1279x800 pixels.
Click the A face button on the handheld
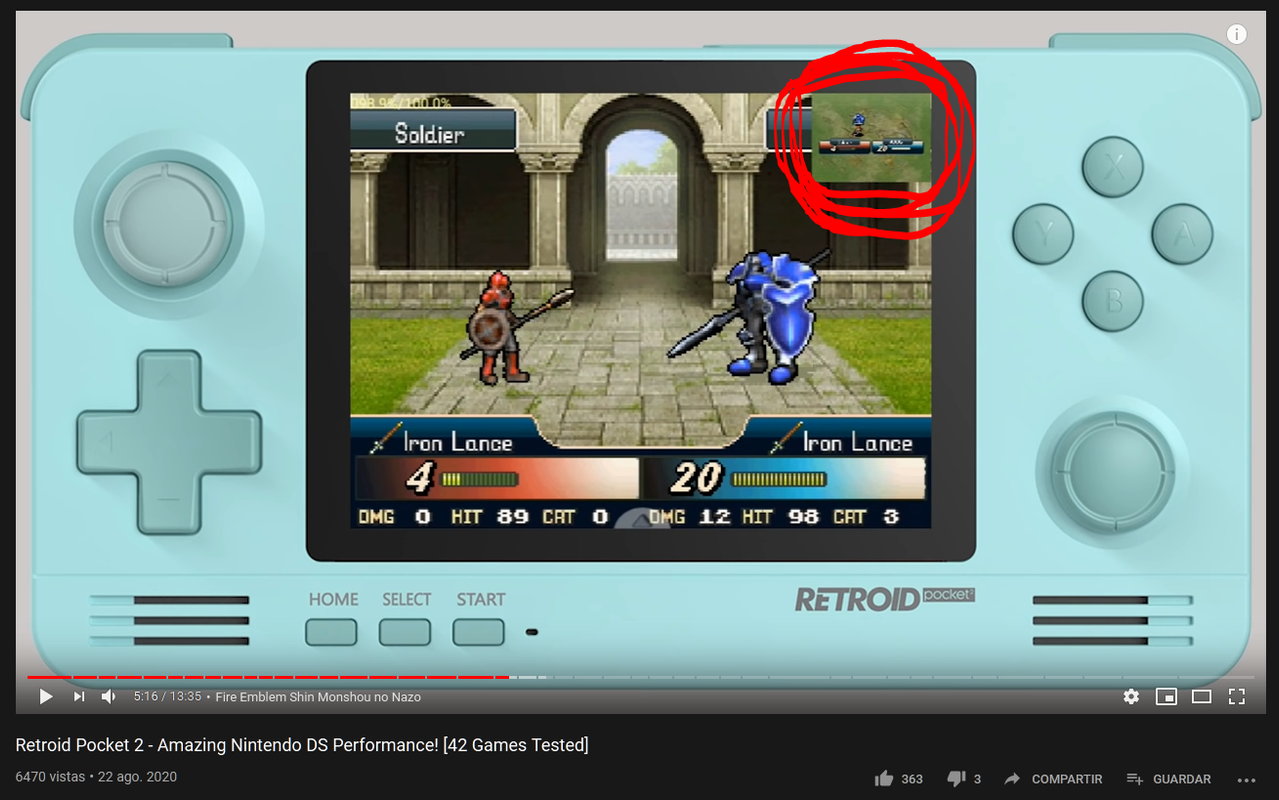click(1182, 234)
